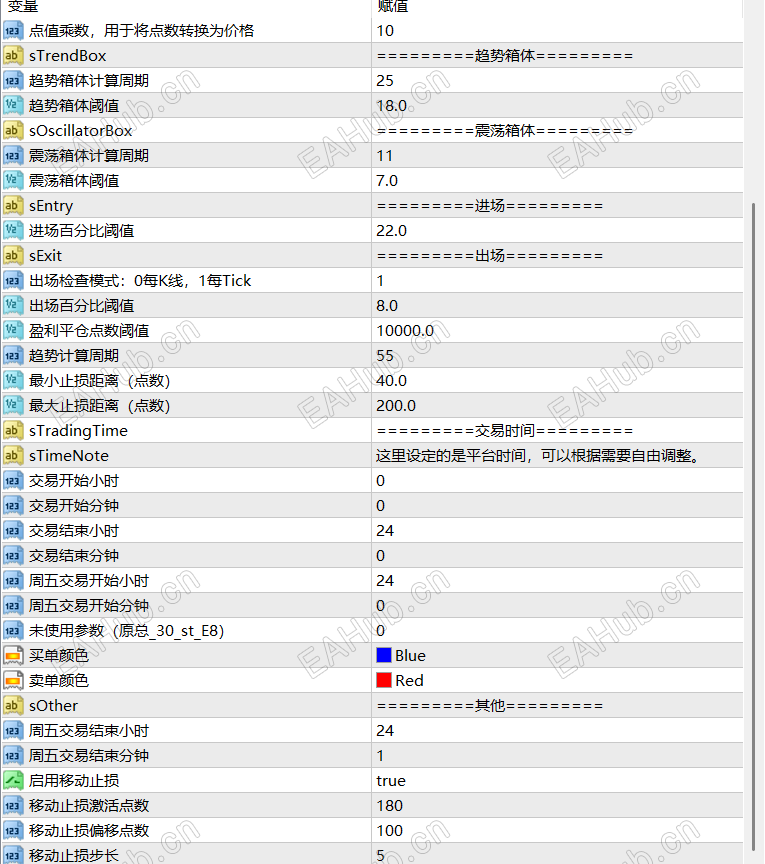
Task: Select the string icon next to sOscillatorBox
Action: point(13,131)
